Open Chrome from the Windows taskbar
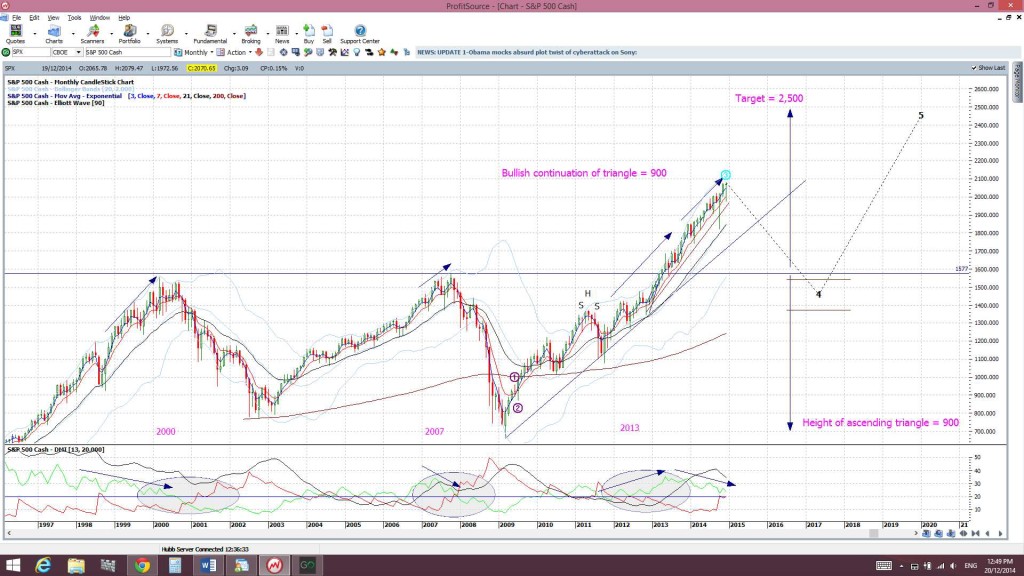The height and width of the screenshot is (576, 1024). [142, 566]
